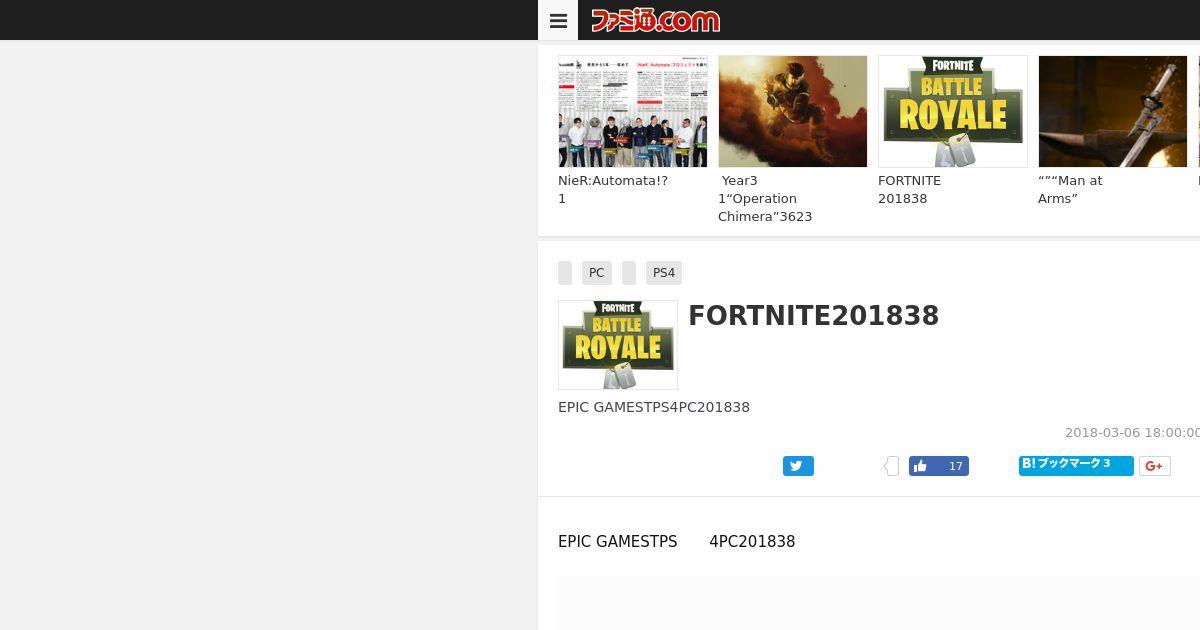The height and width of the screenshot is (630, 1200).
Task: Add Hatena bookmark with B! button
Action: [x=1076, y=465]
